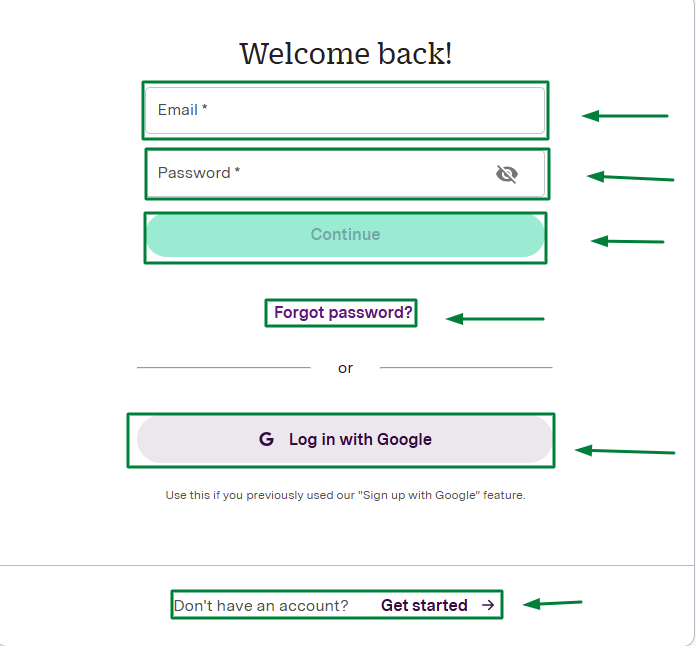Click the Sign up with Google helper text
Viewport: 696px width, 646px height.
[x=345, y=495]
